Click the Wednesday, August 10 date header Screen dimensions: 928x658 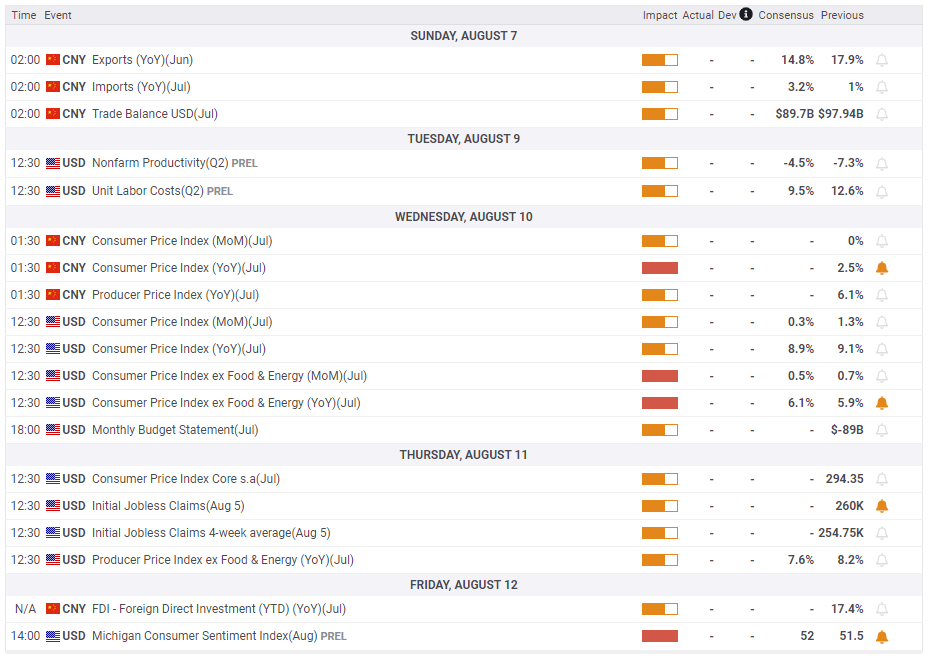pyautogui.click(x=463, y=217)
